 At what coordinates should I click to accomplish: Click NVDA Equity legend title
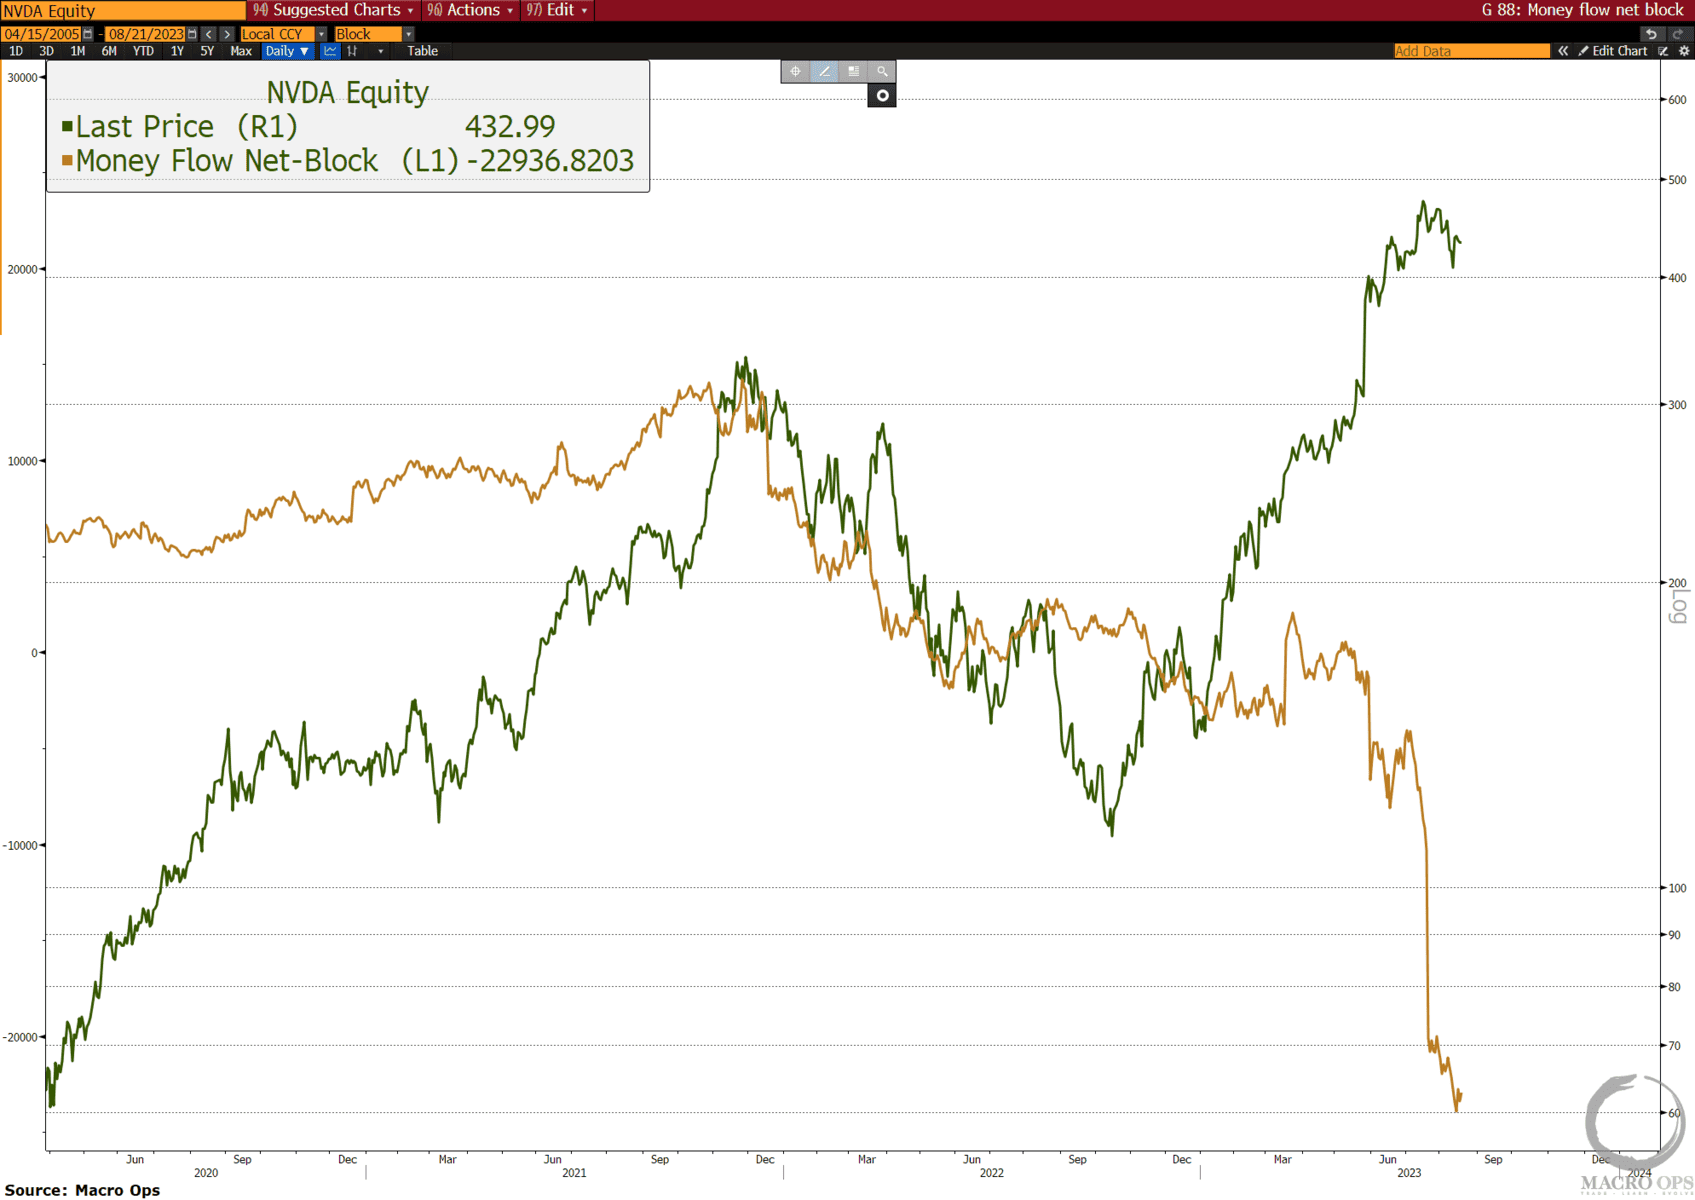[x=348, y=92]
